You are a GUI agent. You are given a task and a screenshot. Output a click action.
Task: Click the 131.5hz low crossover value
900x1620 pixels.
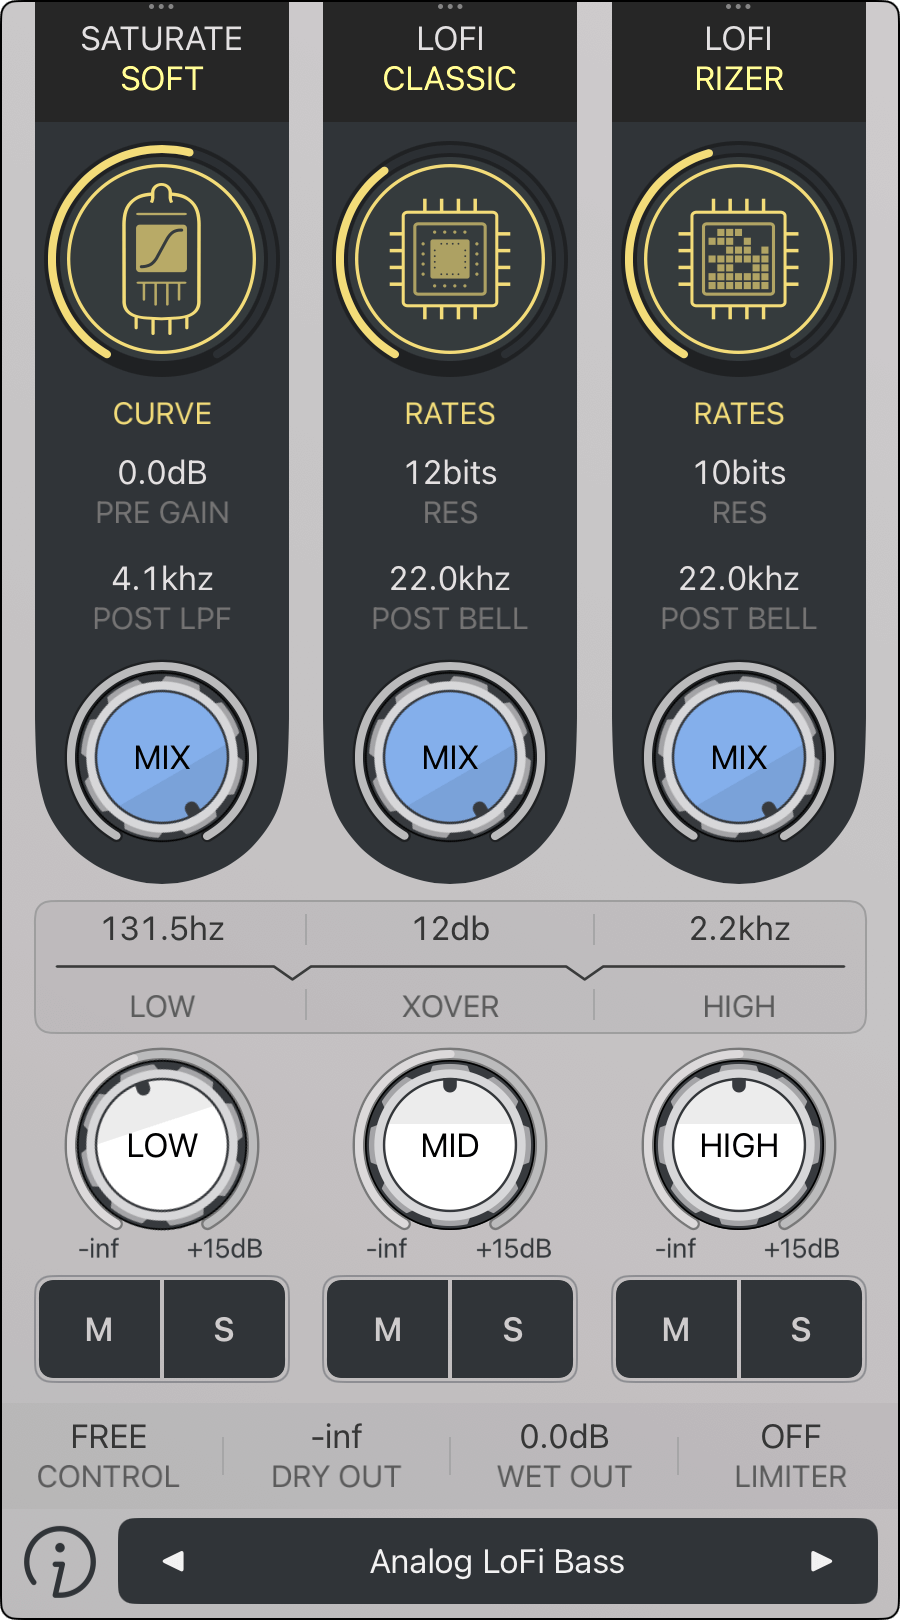[163, 929]
